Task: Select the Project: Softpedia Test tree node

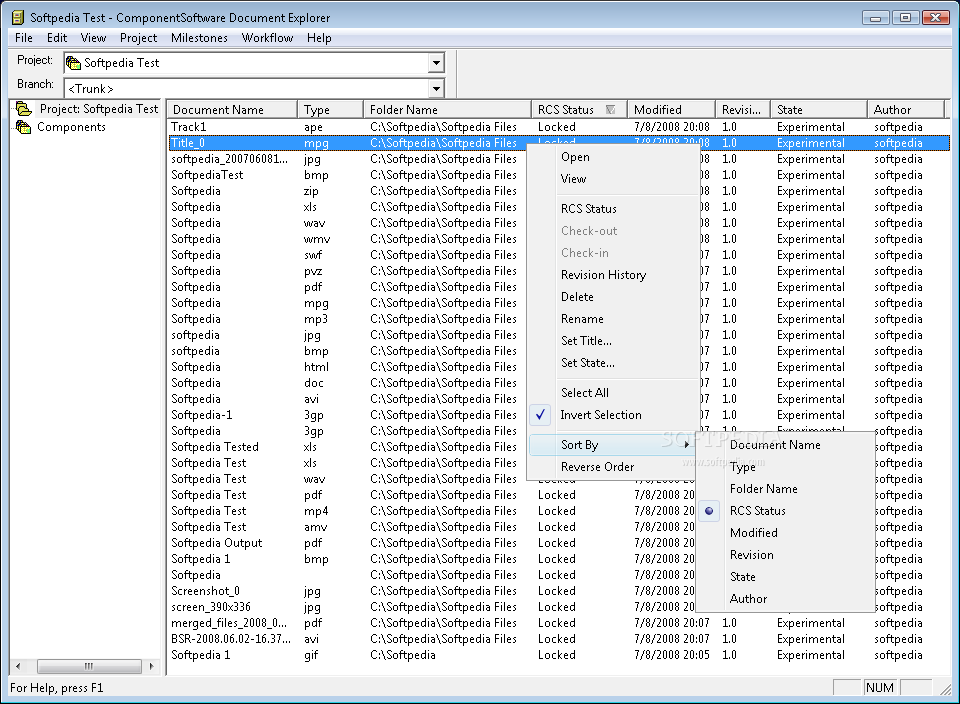Action: 99,109
